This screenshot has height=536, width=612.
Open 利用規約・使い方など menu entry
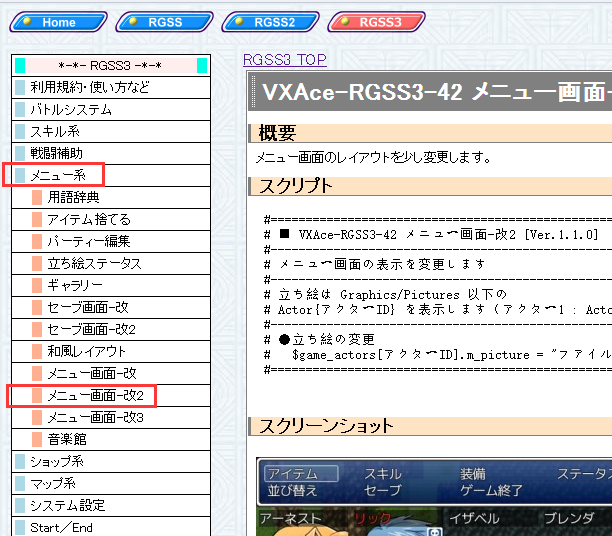111,87
